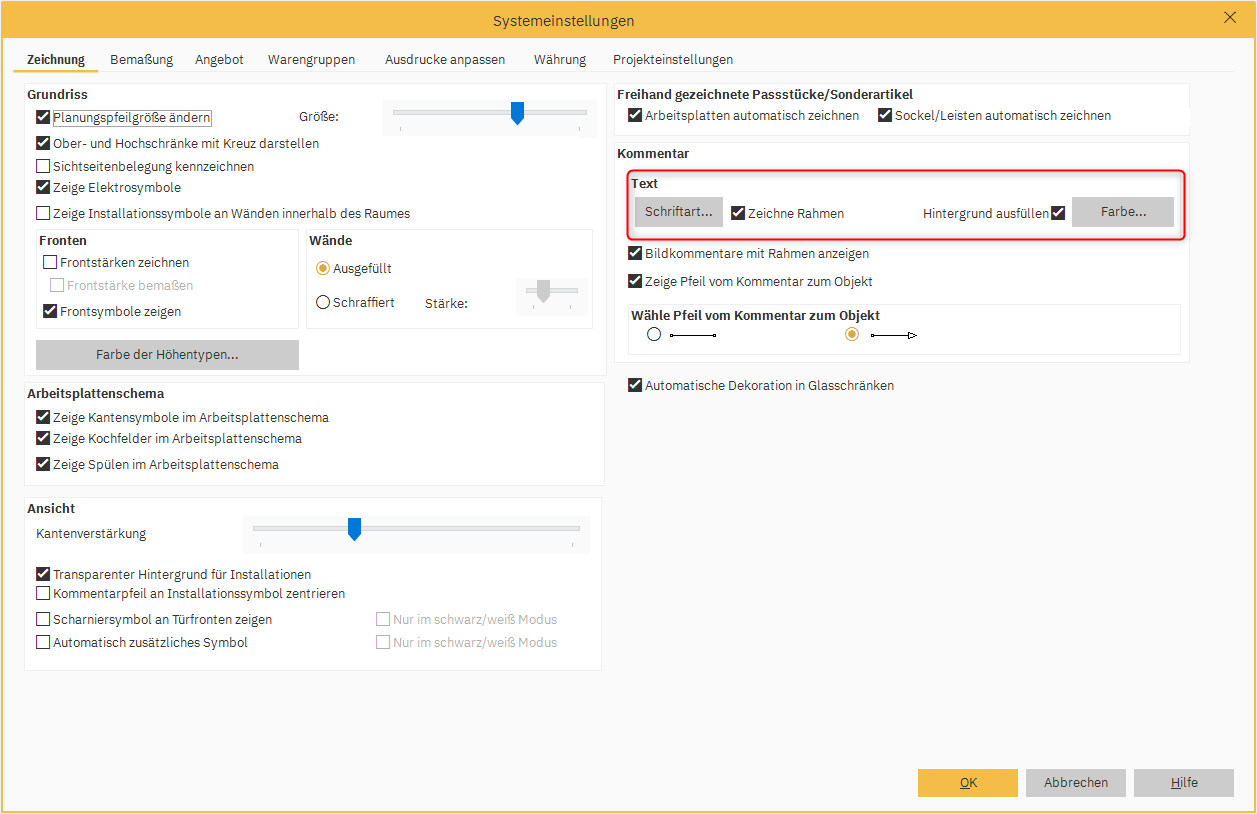This screenshot has width=1257, height=814.
Task: Close the Systemeinstellungen dialog
Action: tap(1230, 17)
